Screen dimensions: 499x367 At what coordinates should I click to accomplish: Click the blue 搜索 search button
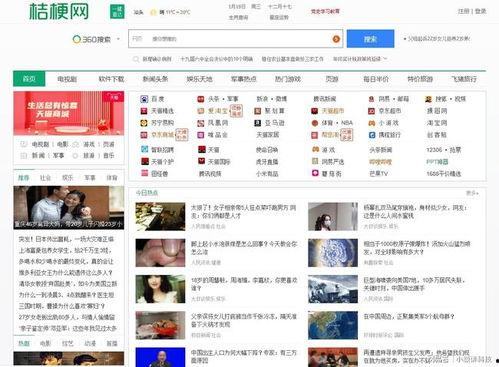pyautogui.click(x=370, y=39)
